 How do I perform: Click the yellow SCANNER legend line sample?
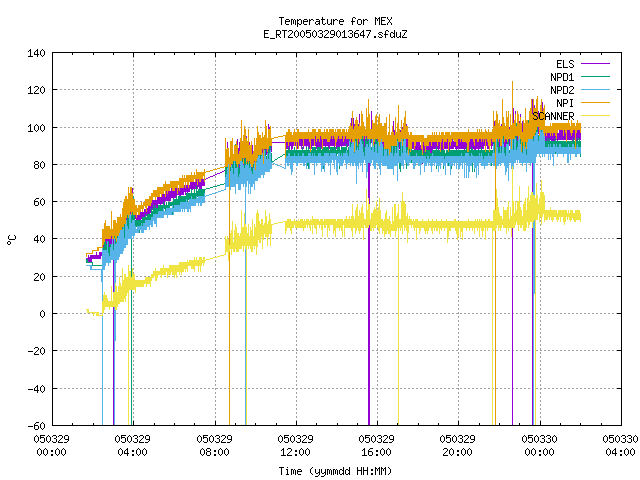coord(595,116)
